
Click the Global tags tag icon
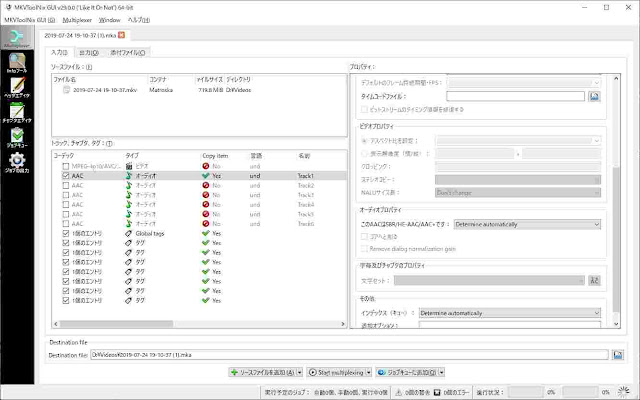(x=129, y=233)
